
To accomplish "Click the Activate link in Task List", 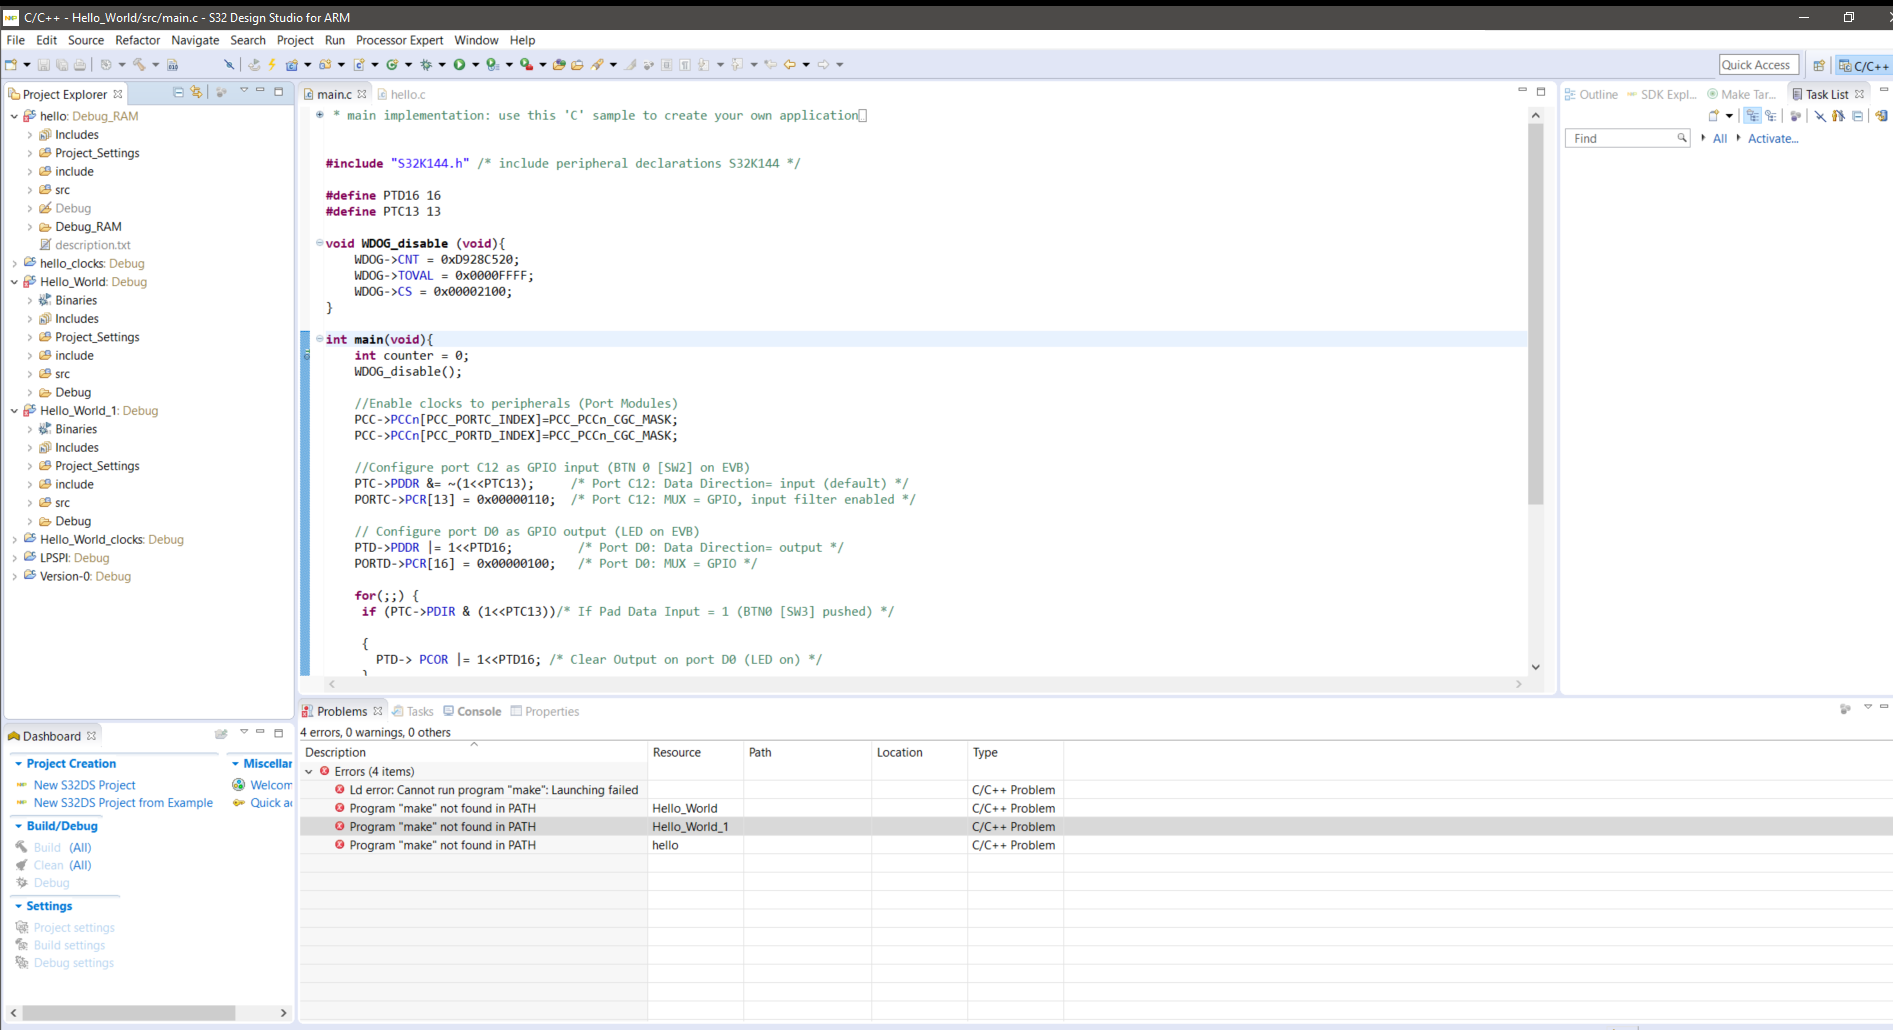I will pos(1772,139).
